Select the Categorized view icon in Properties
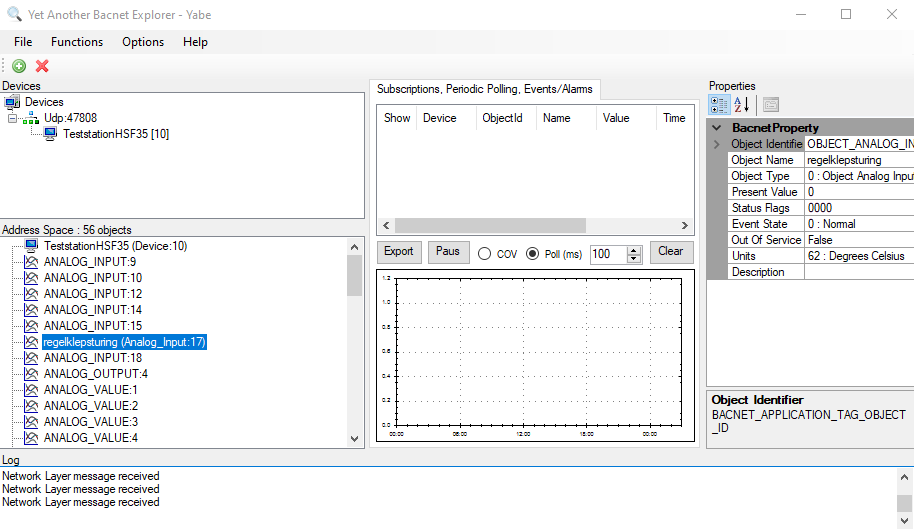This screenshot has height=530, width=914. pyautogui.click(x=719, y=105)
